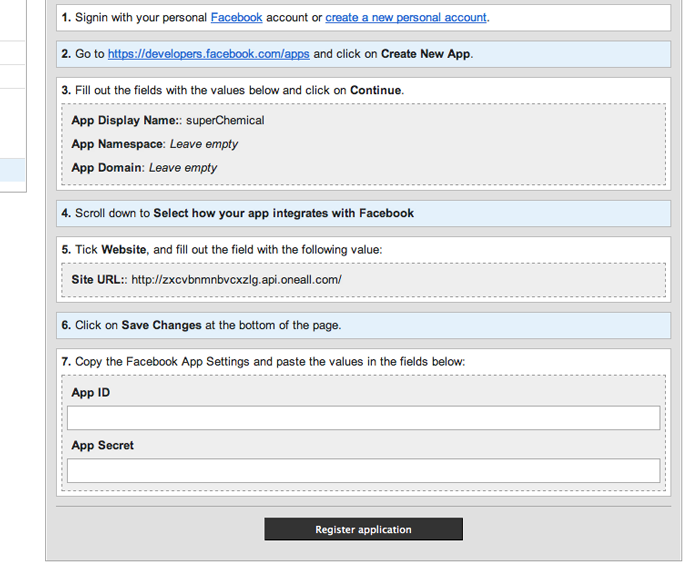Select the App Namespace label

tap(117, 144)
